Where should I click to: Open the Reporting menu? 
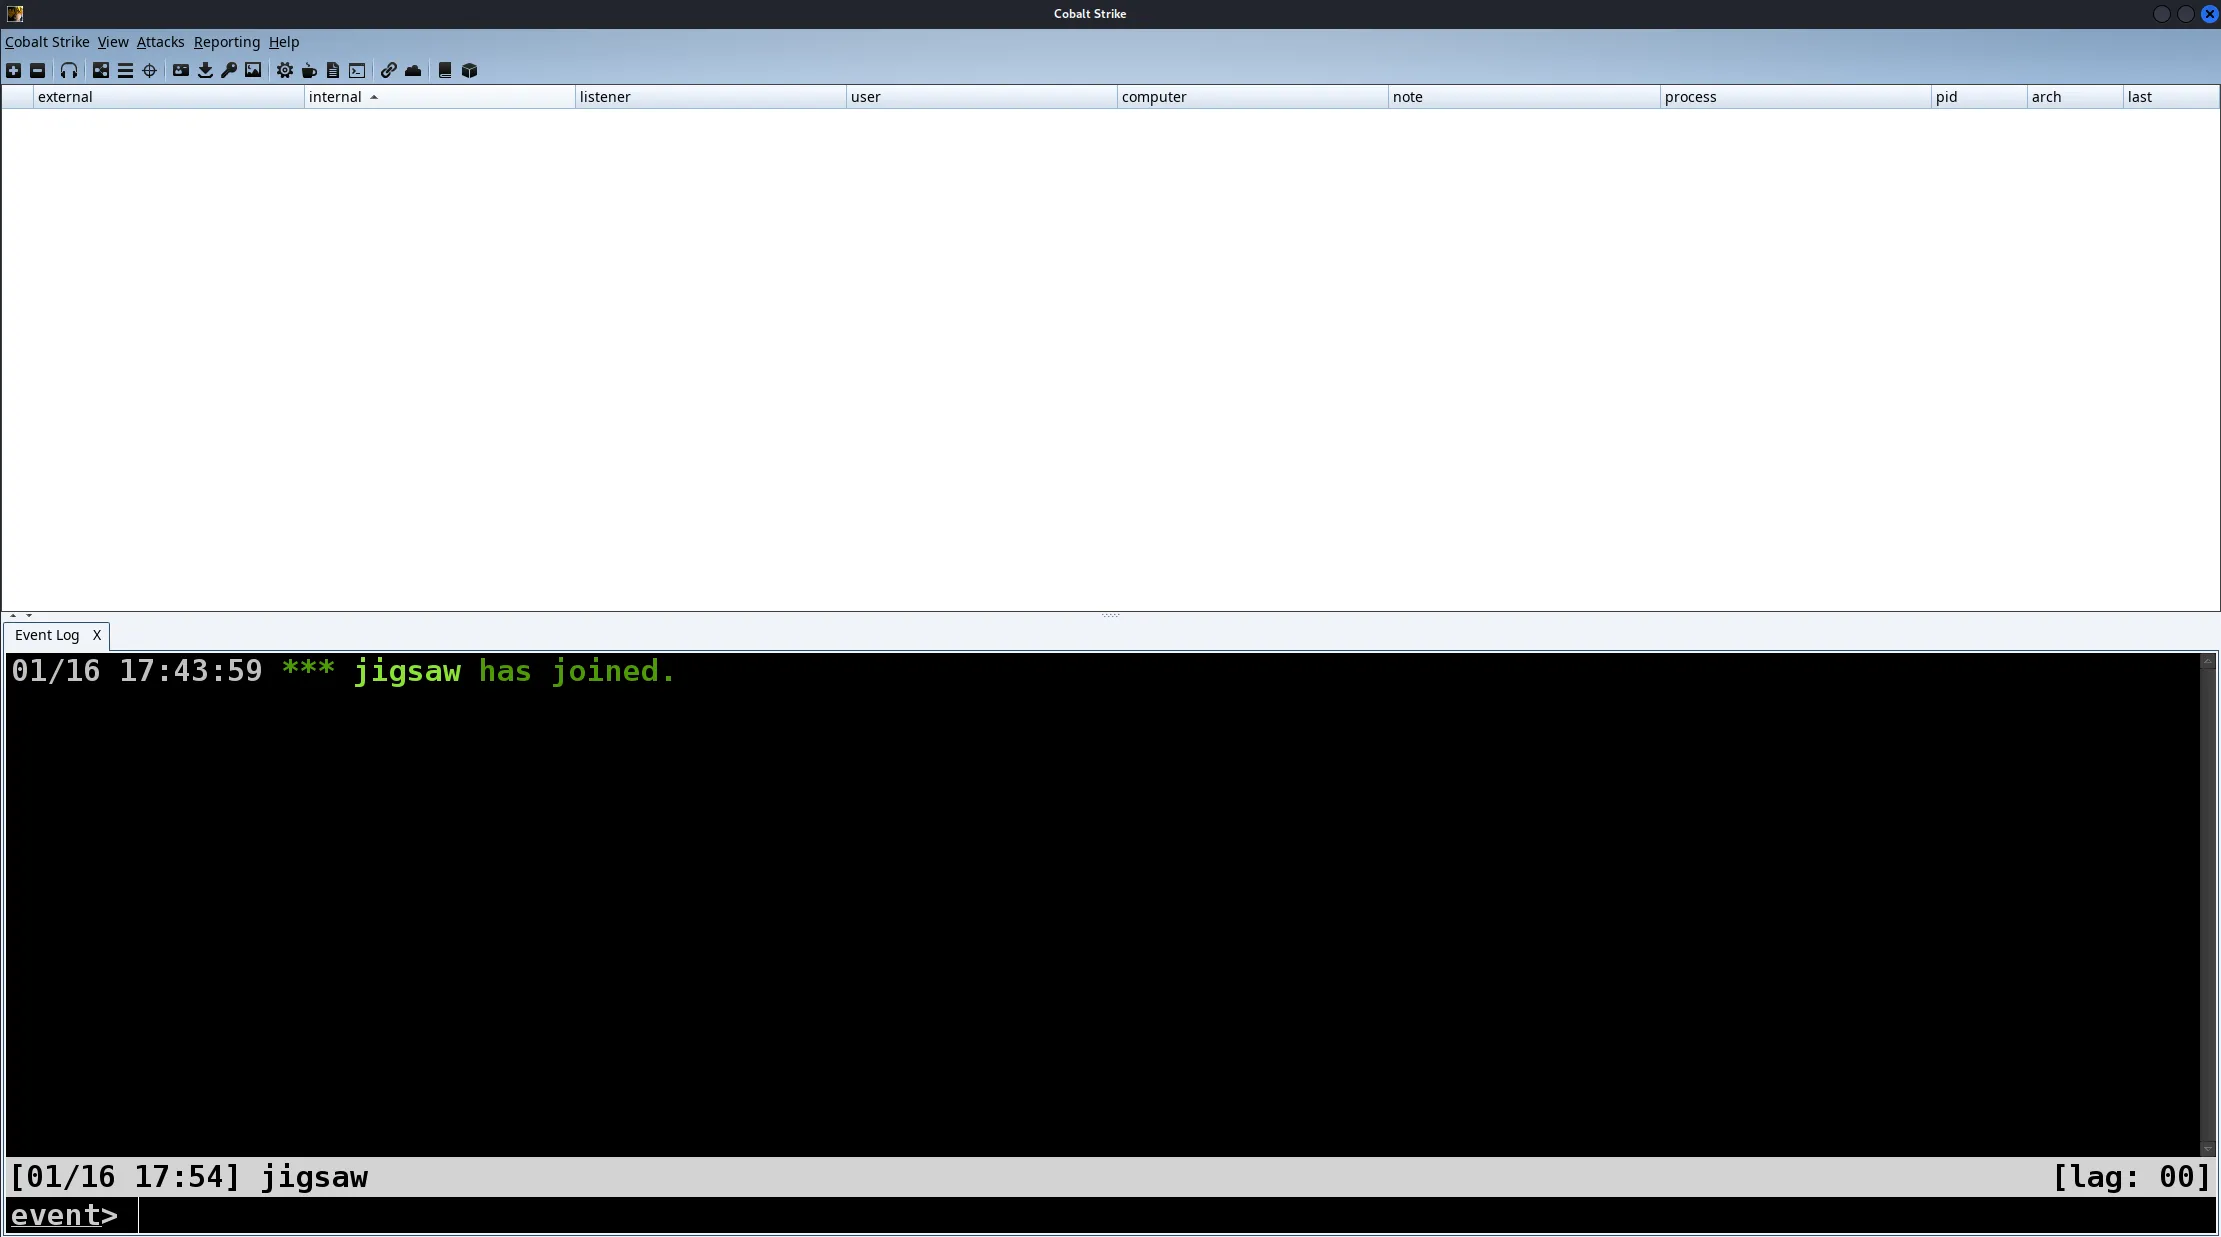point(227,42)
